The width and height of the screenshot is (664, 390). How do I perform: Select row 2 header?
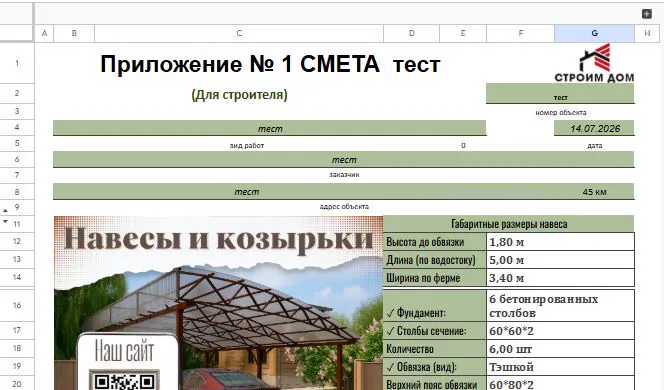tap(17, 93)
